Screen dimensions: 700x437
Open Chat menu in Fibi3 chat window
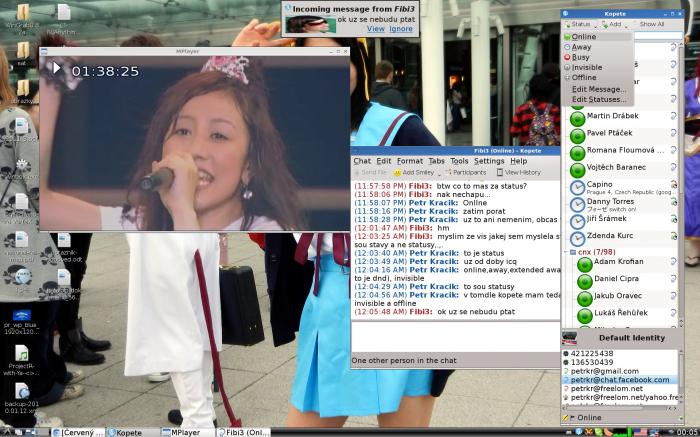pos(362,161)
